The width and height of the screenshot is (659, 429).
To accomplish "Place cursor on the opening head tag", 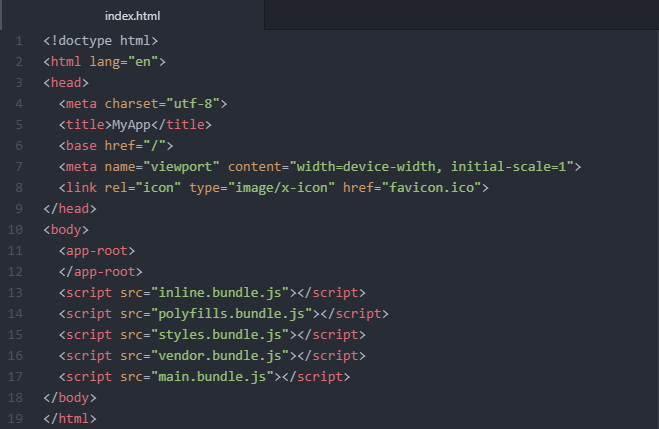I will 66,83.
